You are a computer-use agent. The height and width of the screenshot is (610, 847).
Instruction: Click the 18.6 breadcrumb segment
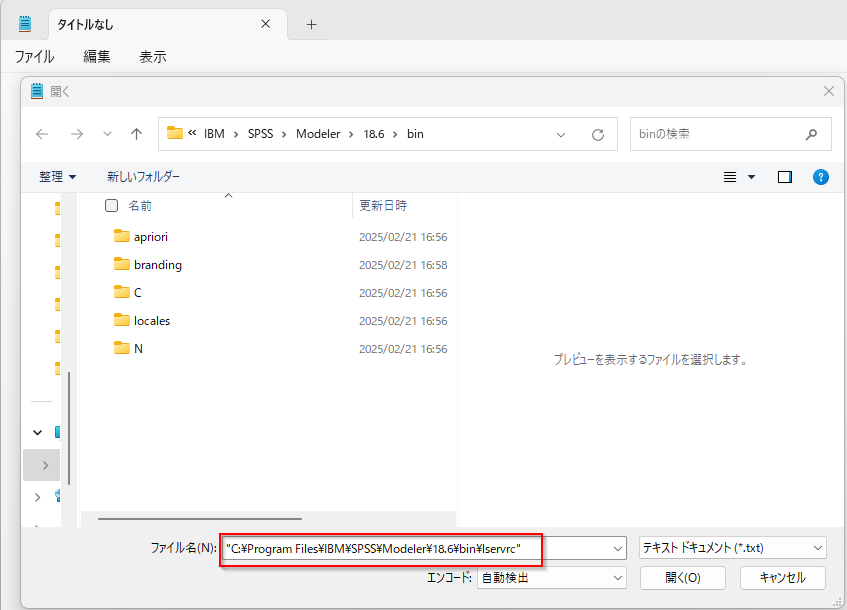(374, 134)
